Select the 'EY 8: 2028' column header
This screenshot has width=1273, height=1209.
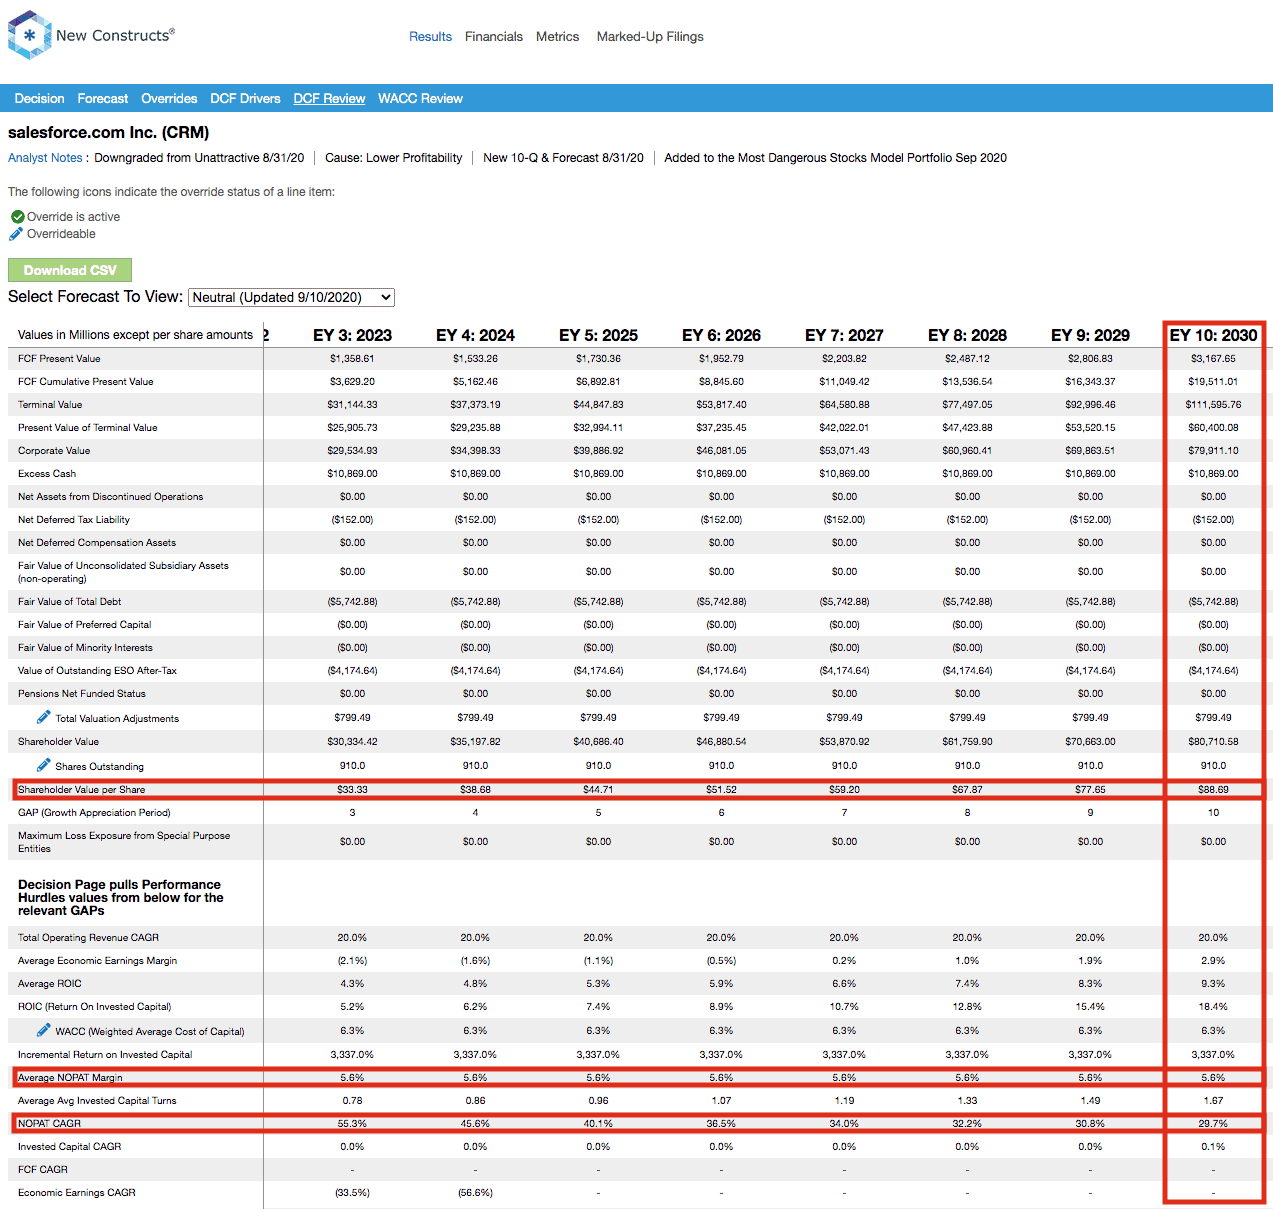[x=967, y=335]
